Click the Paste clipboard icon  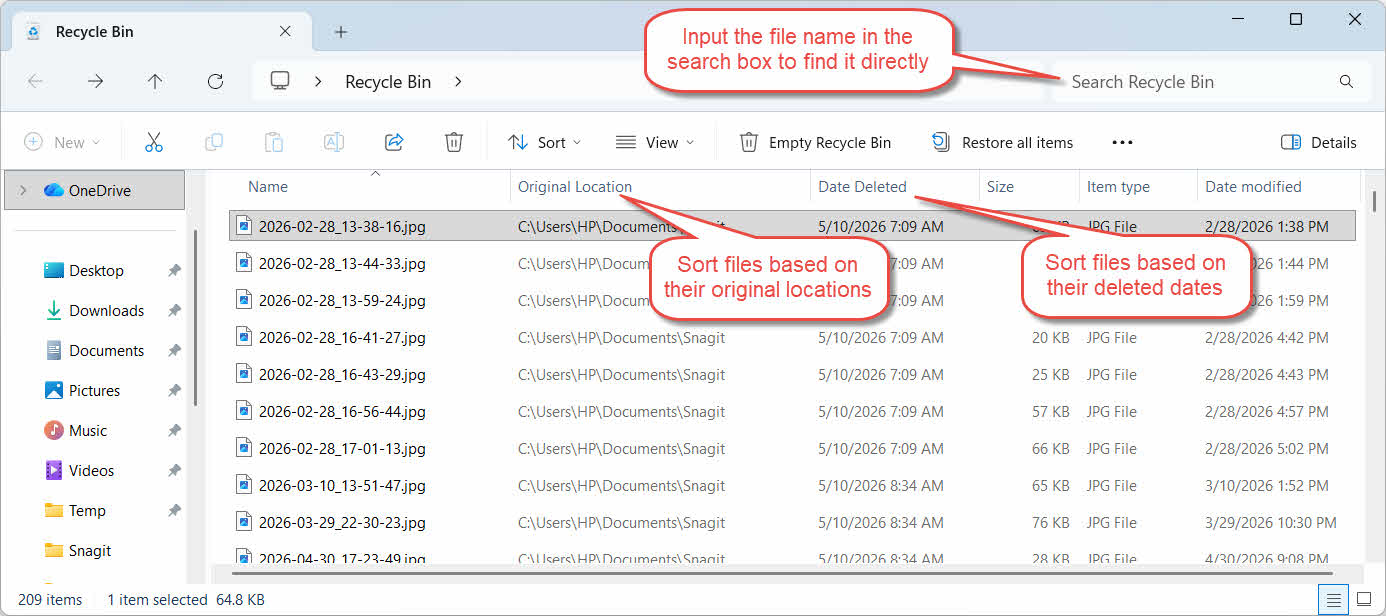273,142
